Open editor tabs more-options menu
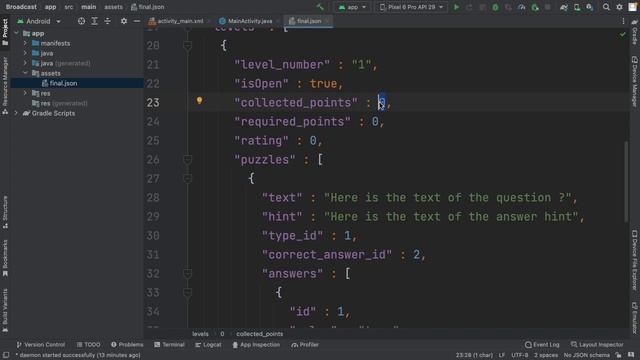 [x=623, y=21]
